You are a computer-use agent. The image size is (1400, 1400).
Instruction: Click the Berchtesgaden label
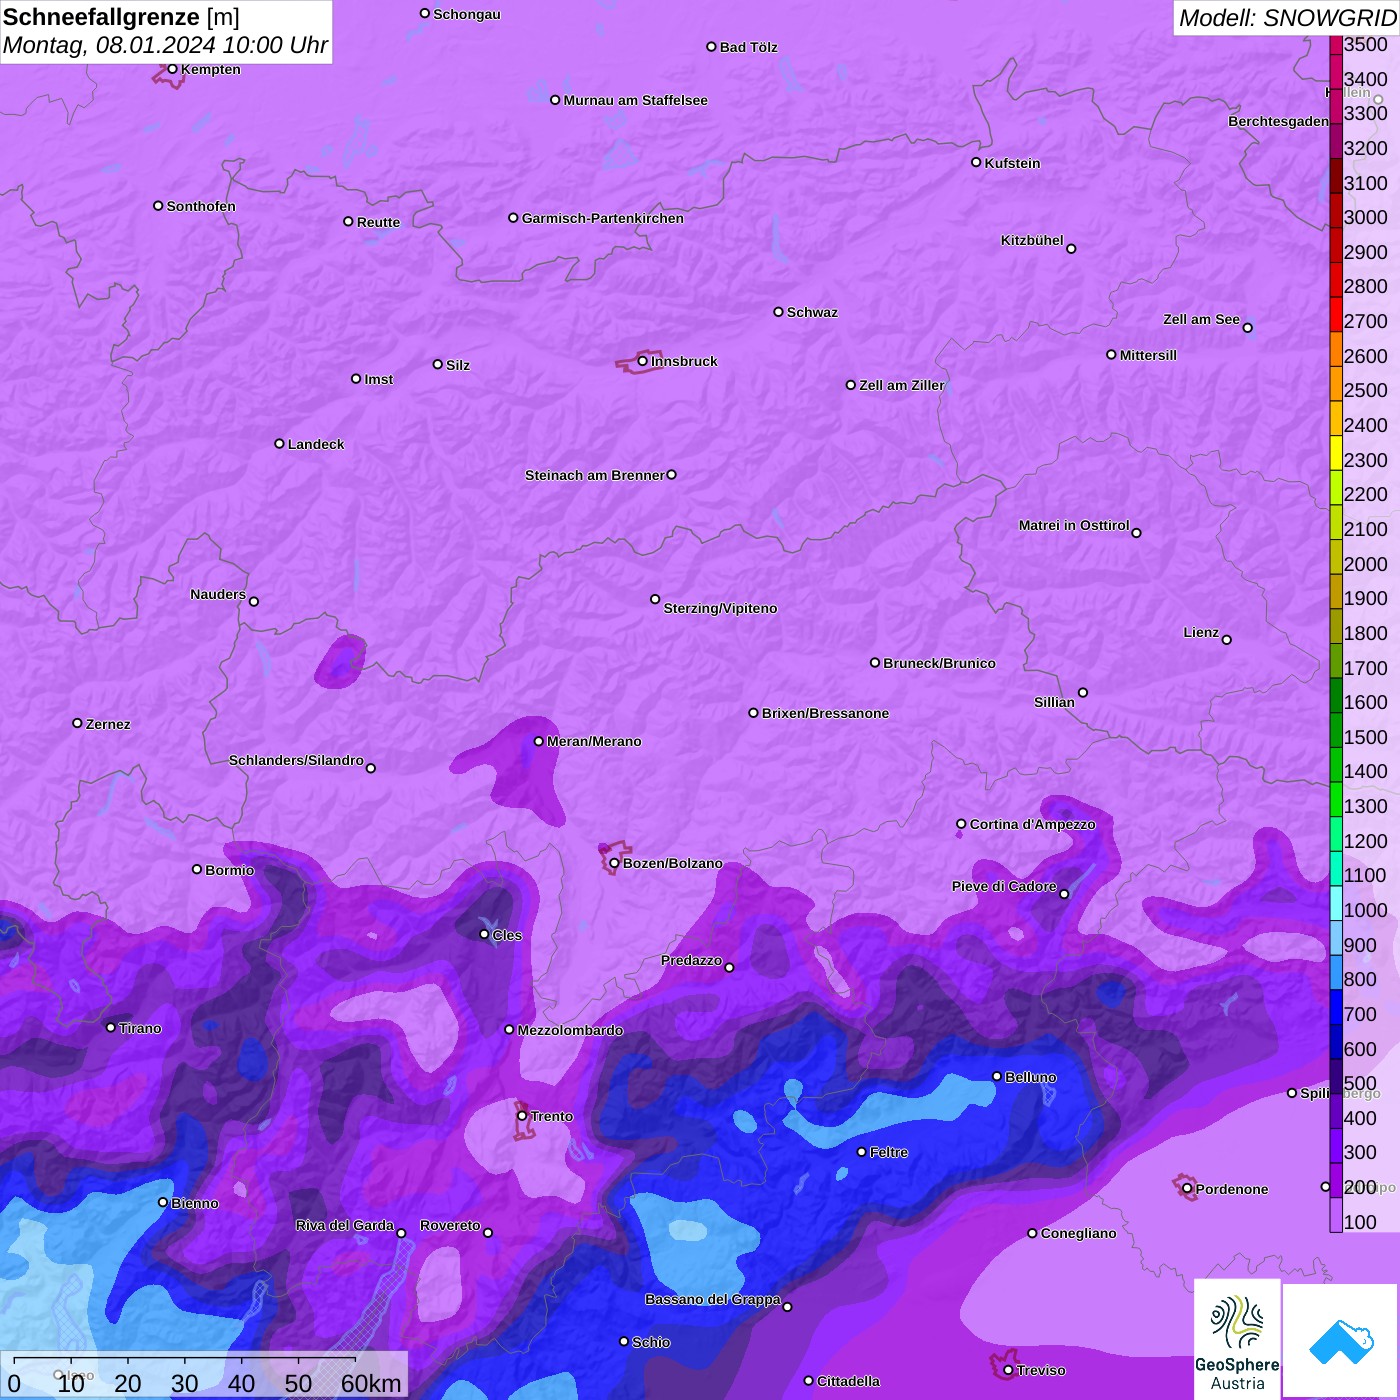1279,121
